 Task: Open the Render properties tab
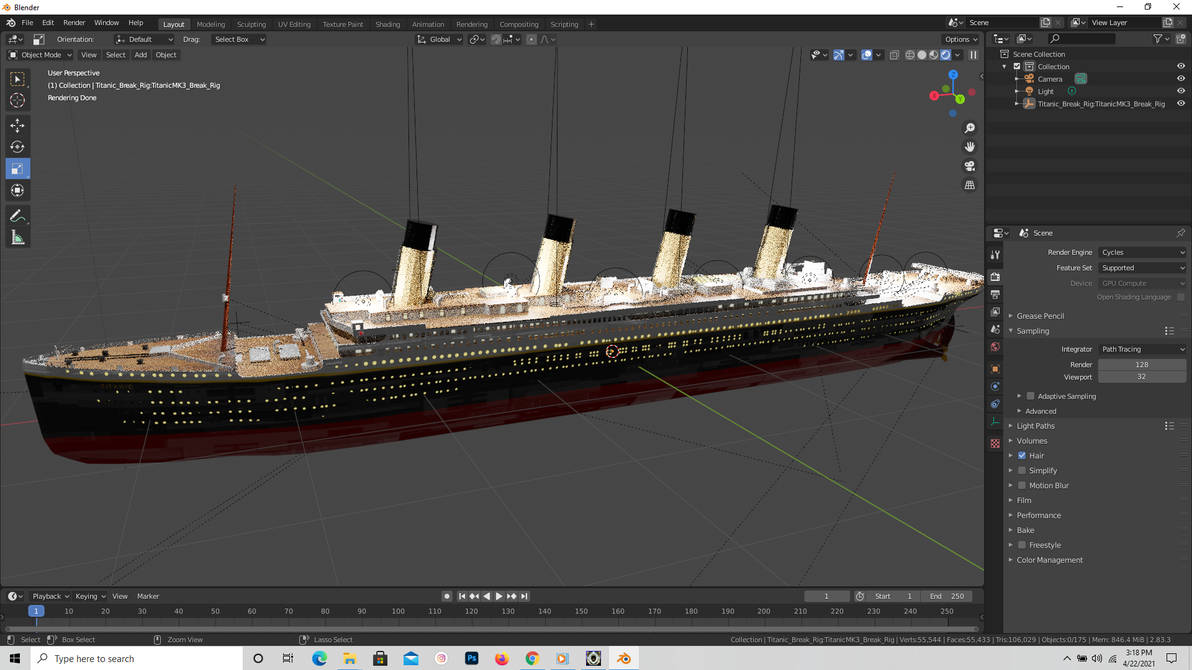(995, 276)
